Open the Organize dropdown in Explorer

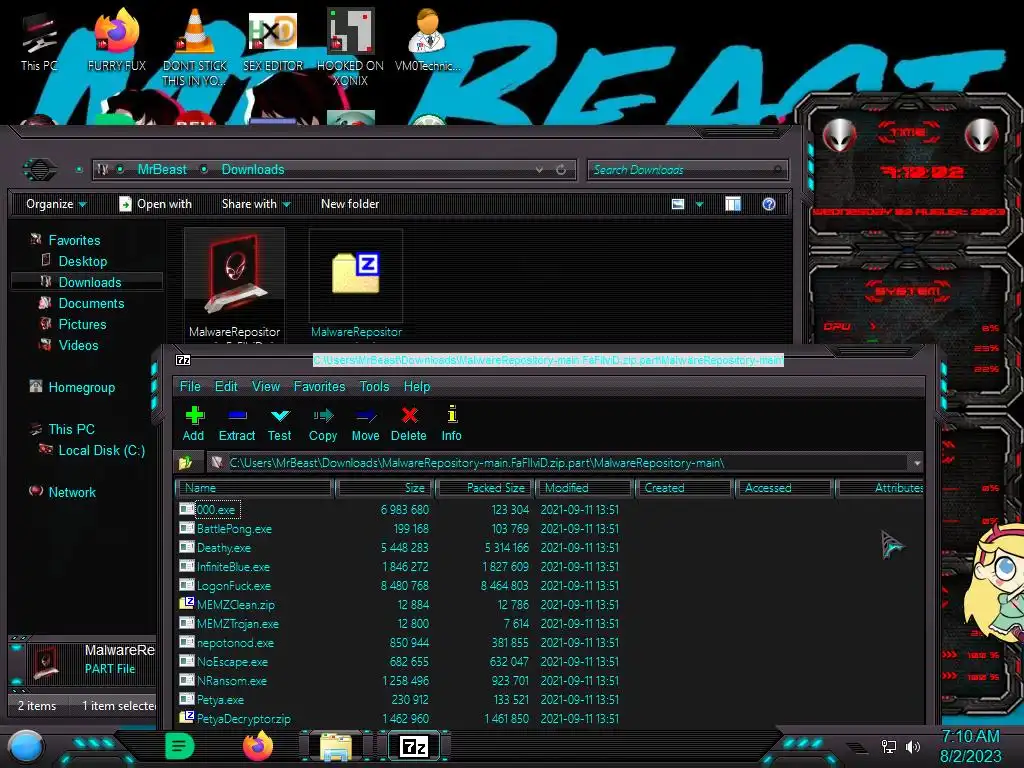[56, 204]
